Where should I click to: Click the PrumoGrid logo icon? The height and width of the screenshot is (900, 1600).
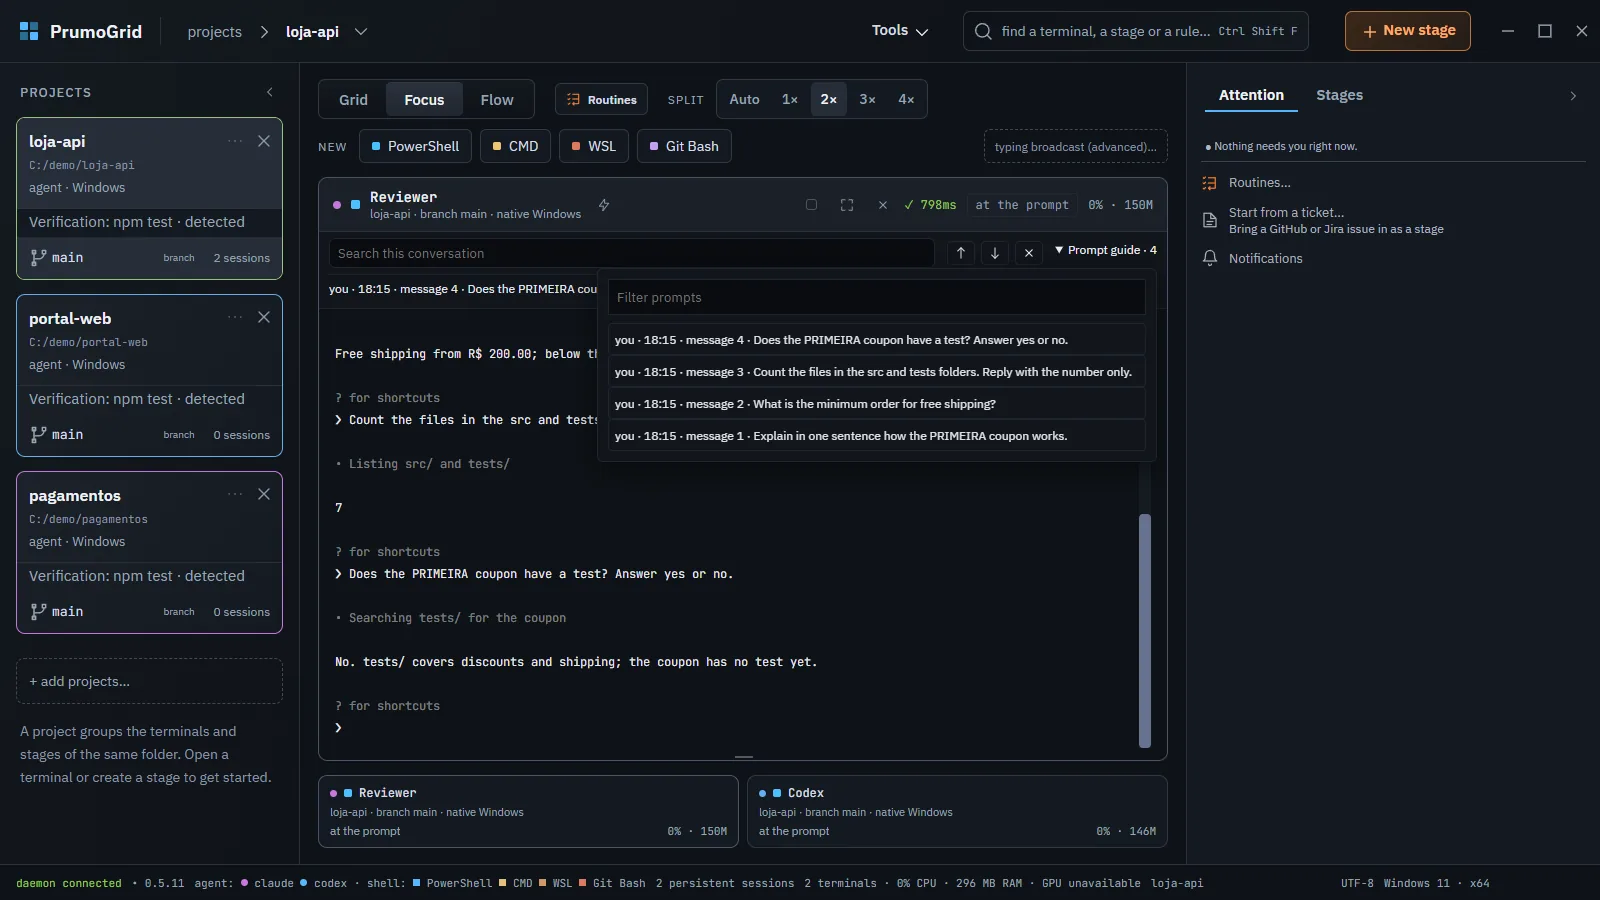tap(29, 31)
